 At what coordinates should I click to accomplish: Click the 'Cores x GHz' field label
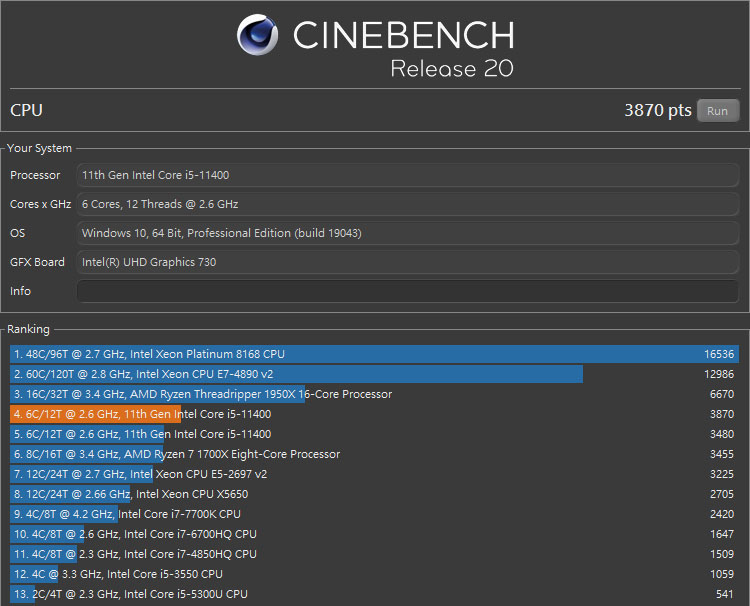coord(41,204)
